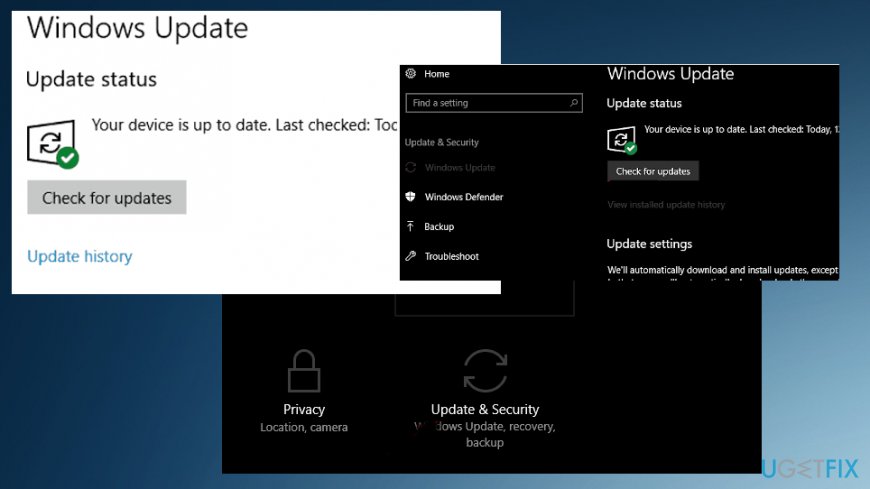Click the update status icon in the white window
The width and height of the screenshot is (870, 489).
point(53,144)
